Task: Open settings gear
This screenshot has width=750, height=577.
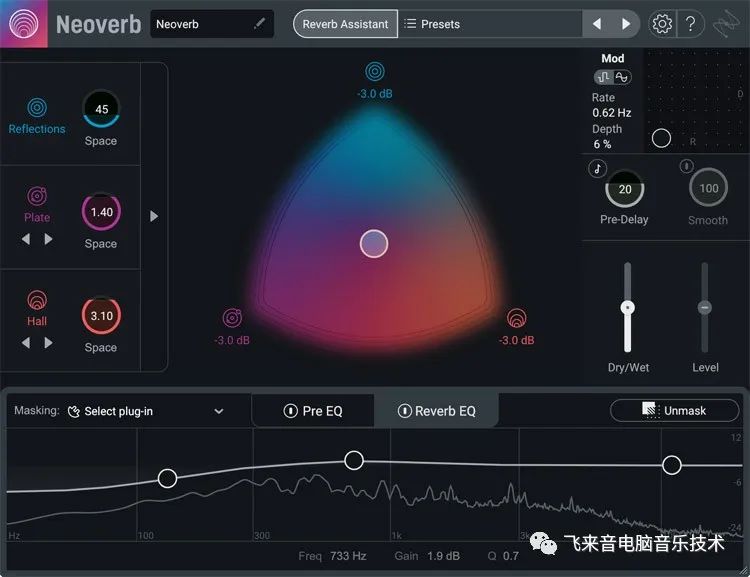Action: [x=662, y=24]
